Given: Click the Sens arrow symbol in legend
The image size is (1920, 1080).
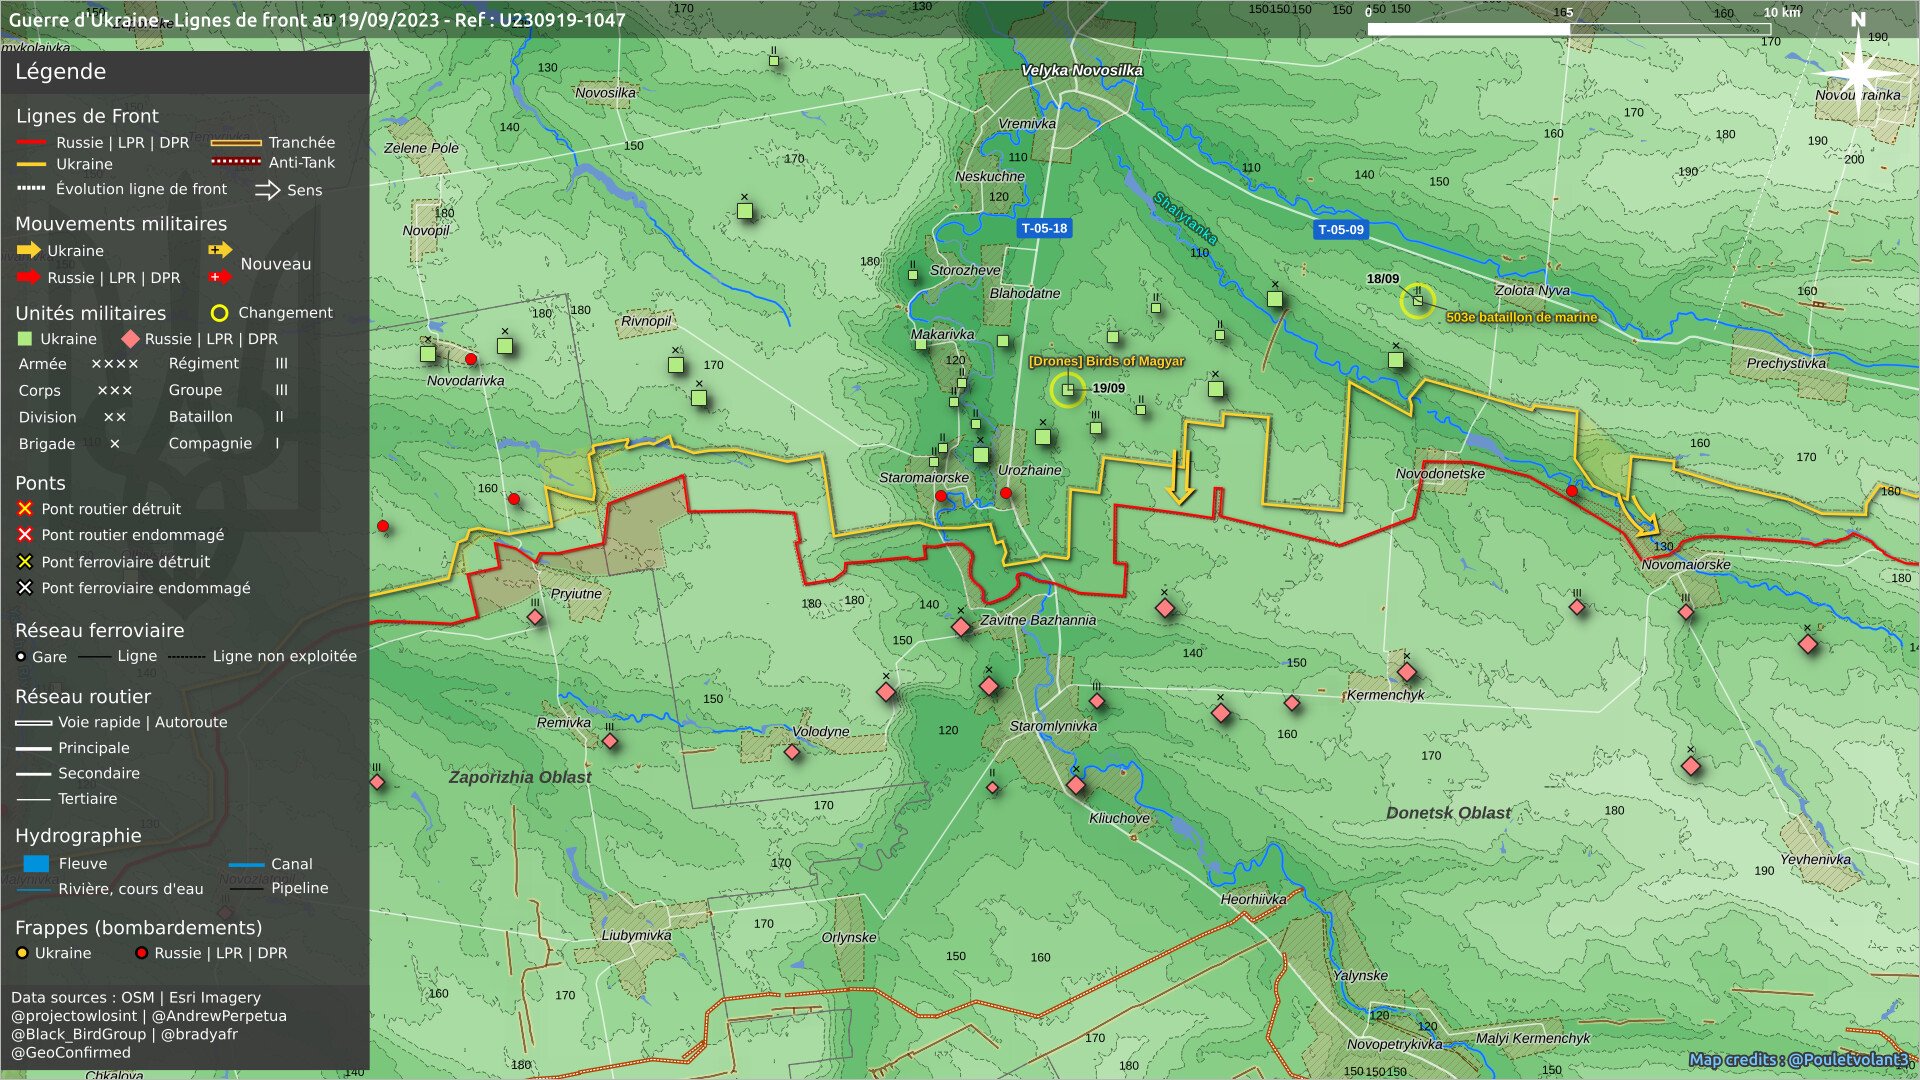Looking at the screenshot, I should (x=267, y=190).
